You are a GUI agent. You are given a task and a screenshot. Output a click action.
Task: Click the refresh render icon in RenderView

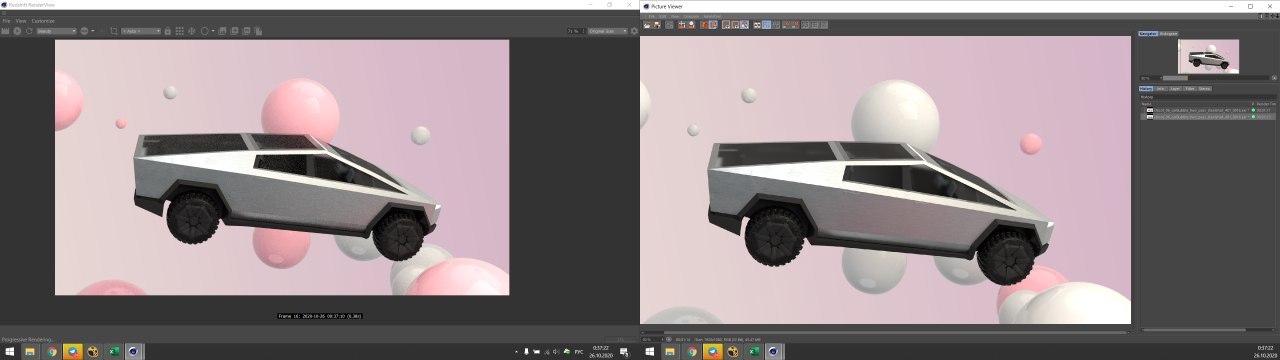coord(29,31)
